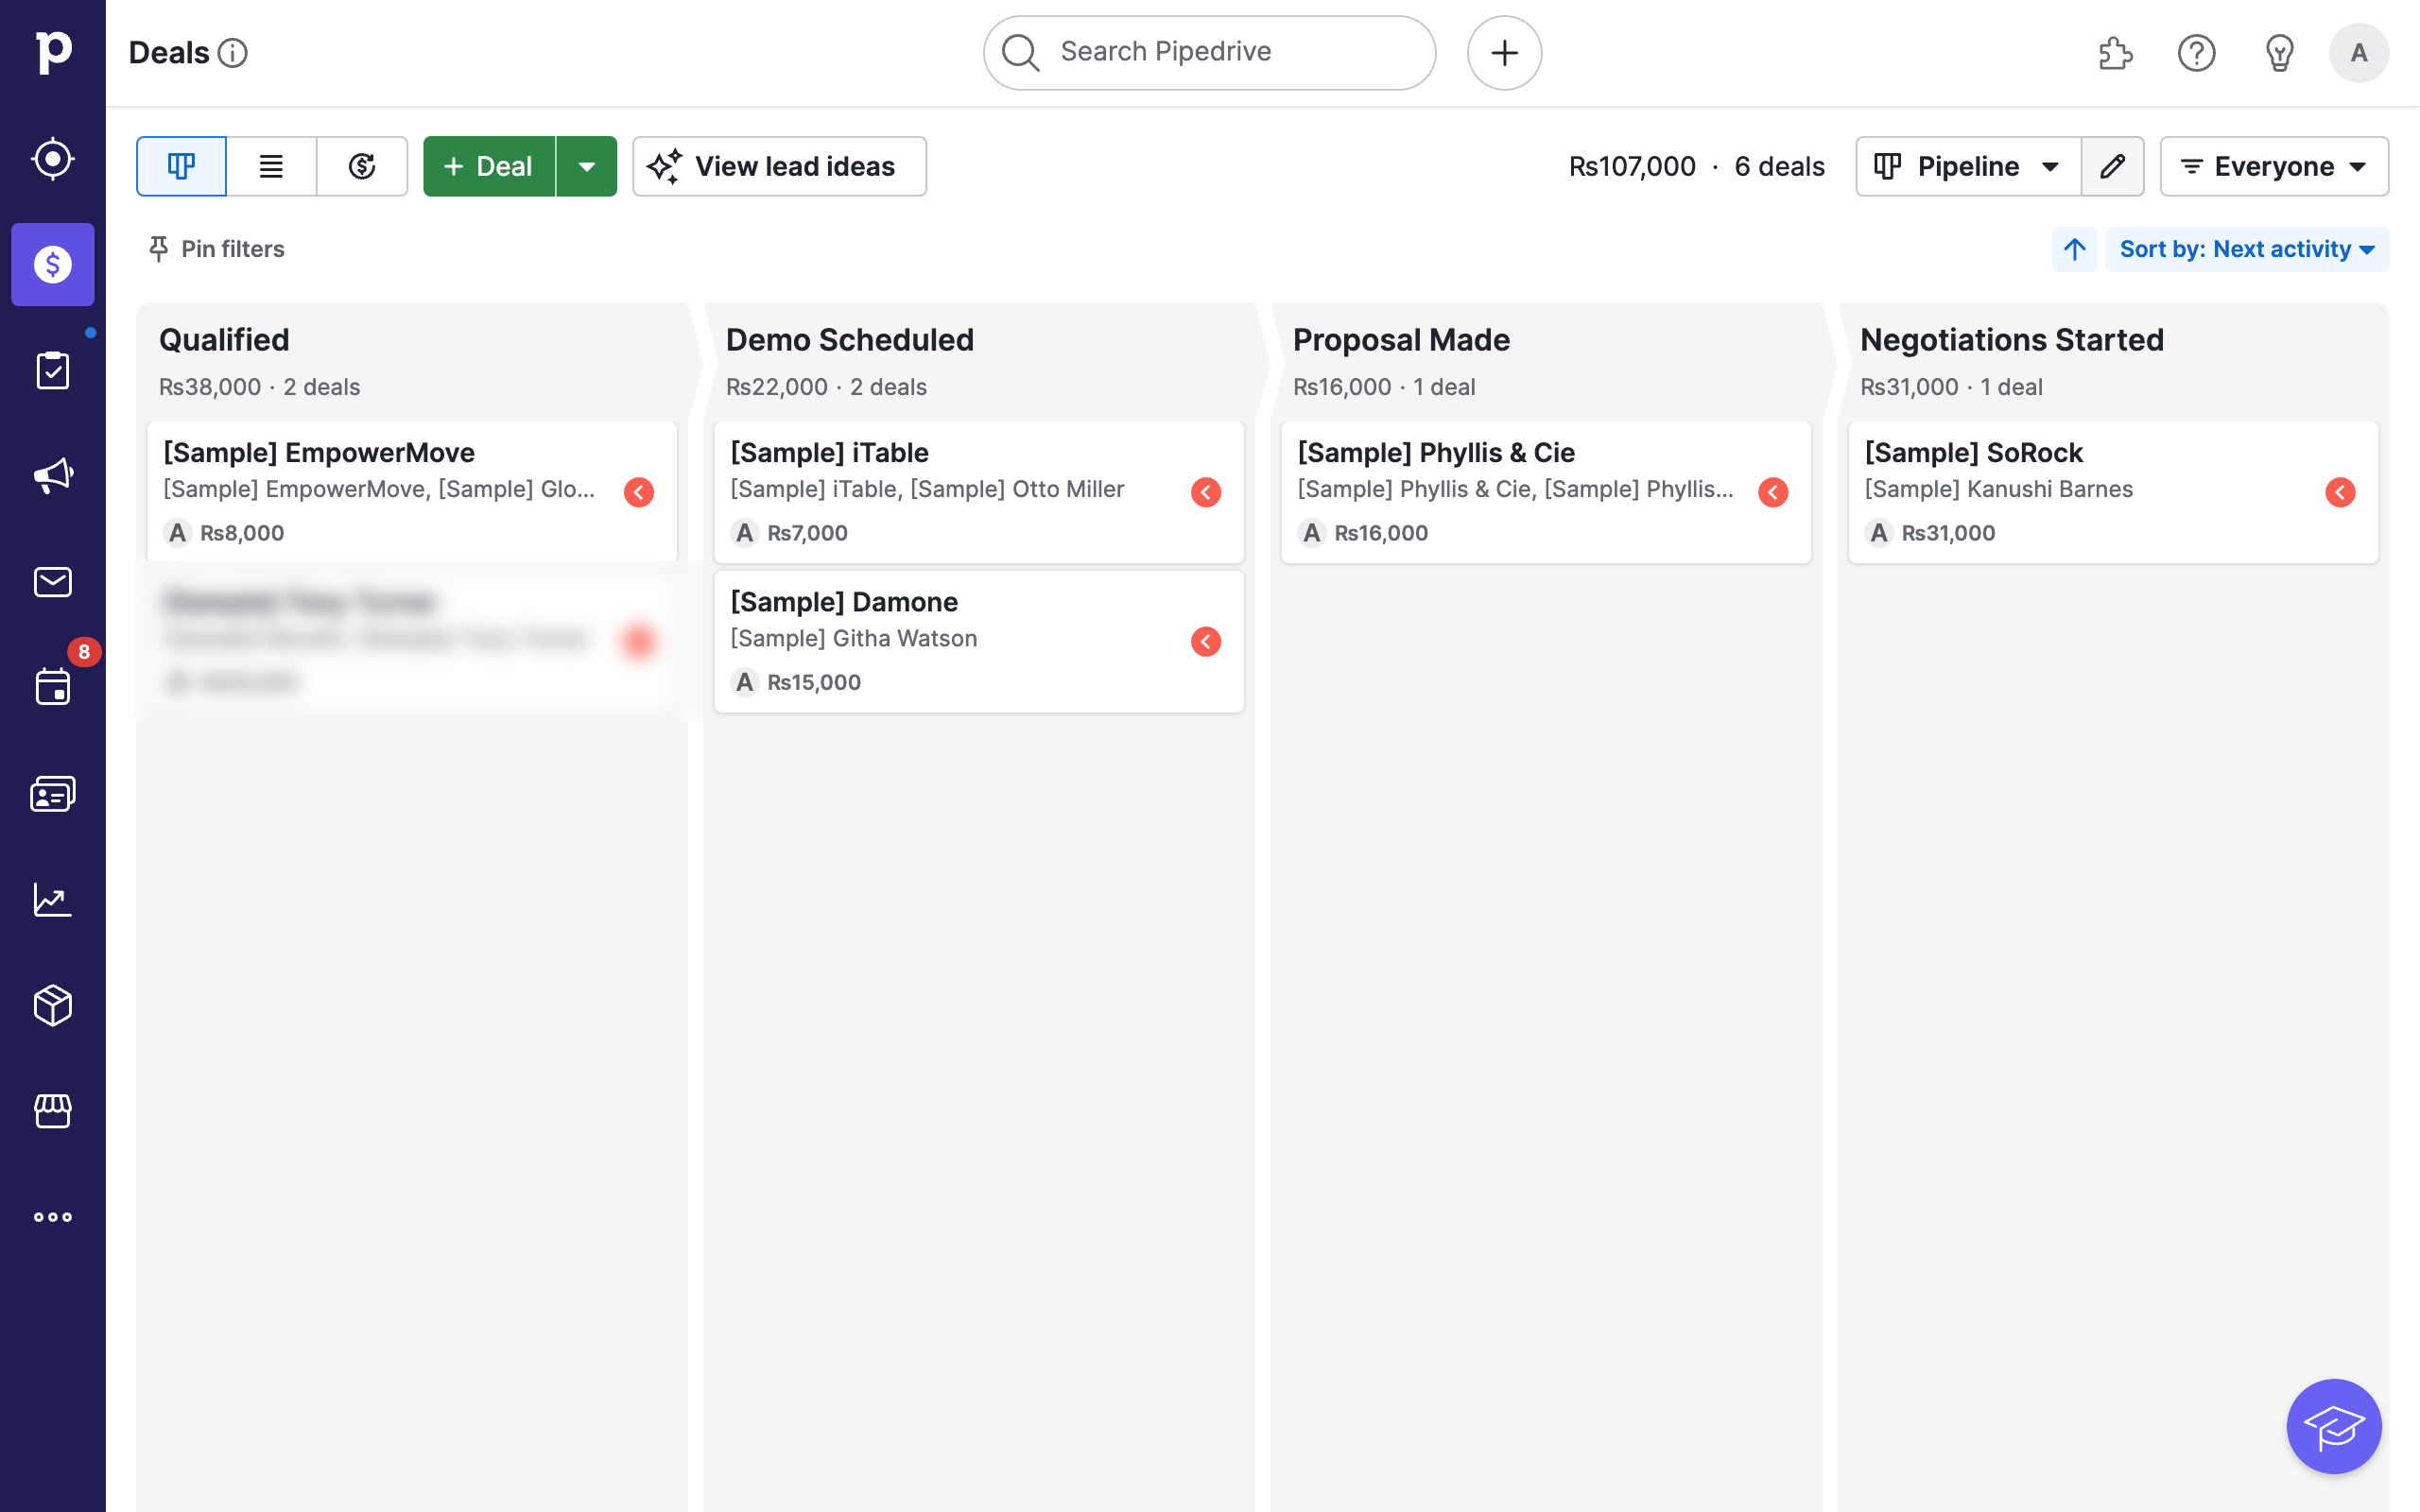Viewport: 2420px width, 1512px height.
Task: Open Insights chart icon in sidebar
Action: pos(52,899)
